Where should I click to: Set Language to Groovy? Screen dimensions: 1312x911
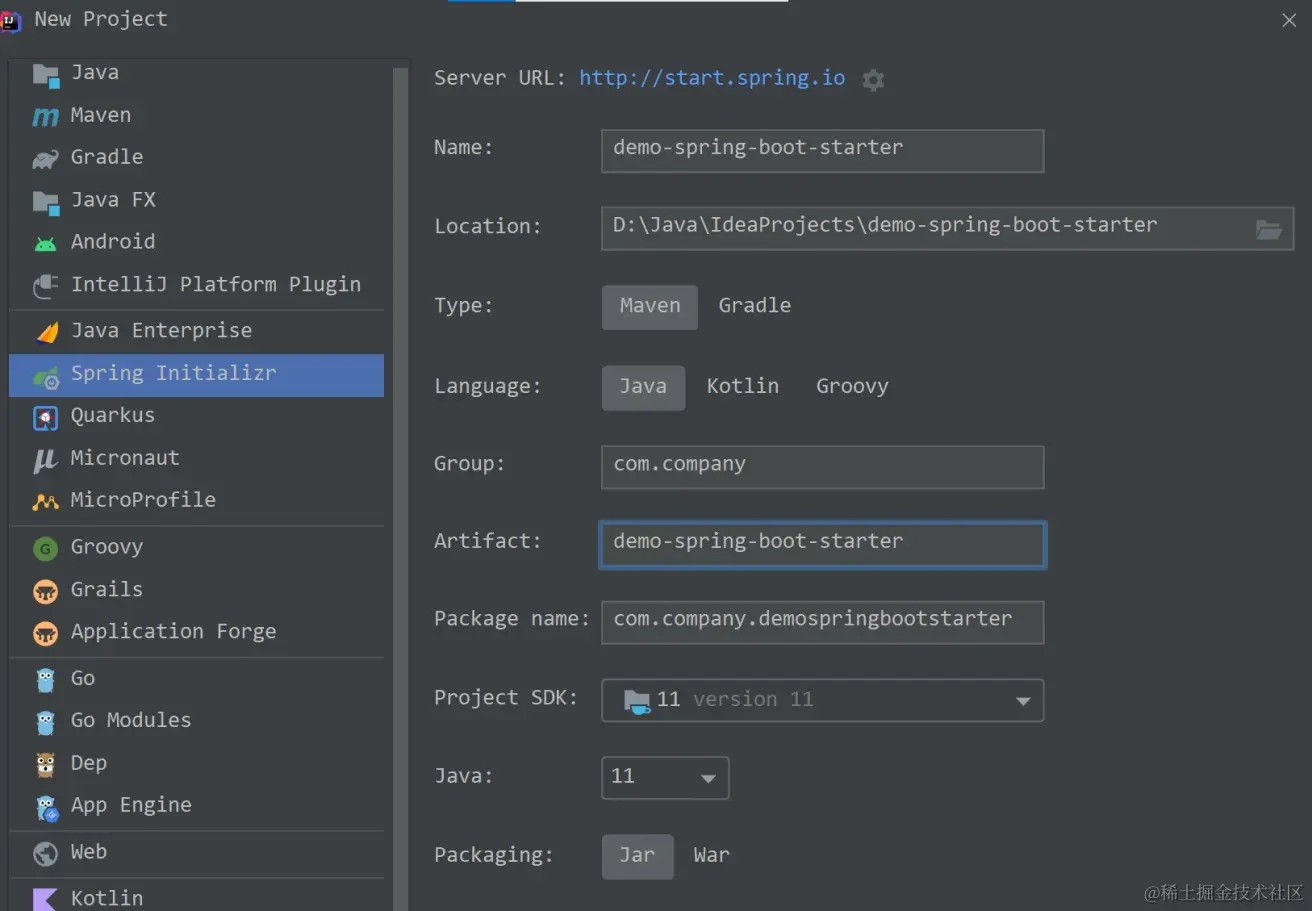coord(852,387)
